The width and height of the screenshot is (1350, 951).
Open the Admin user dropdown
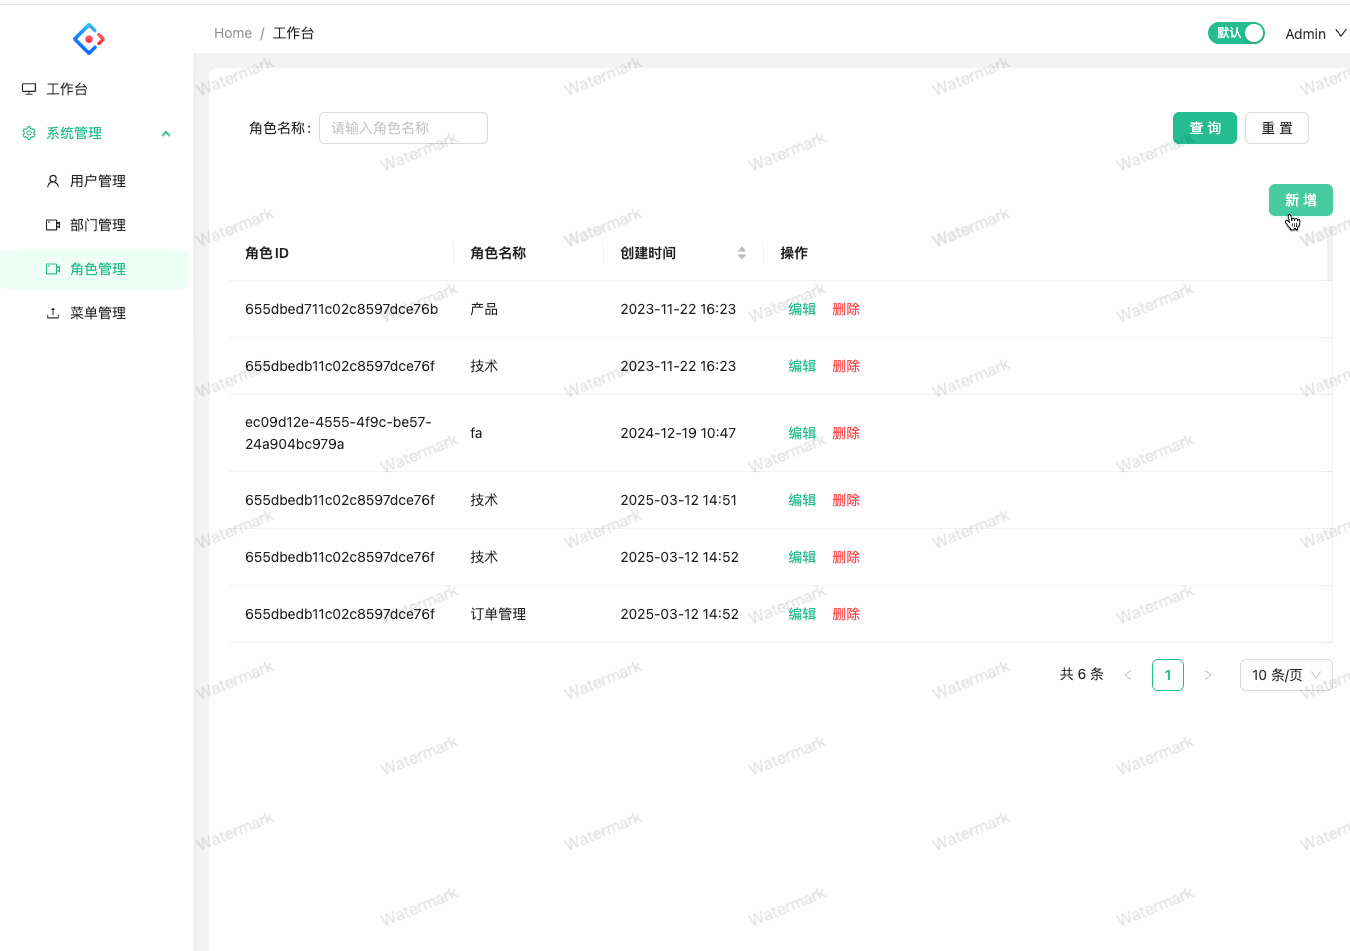point(1316,34)
